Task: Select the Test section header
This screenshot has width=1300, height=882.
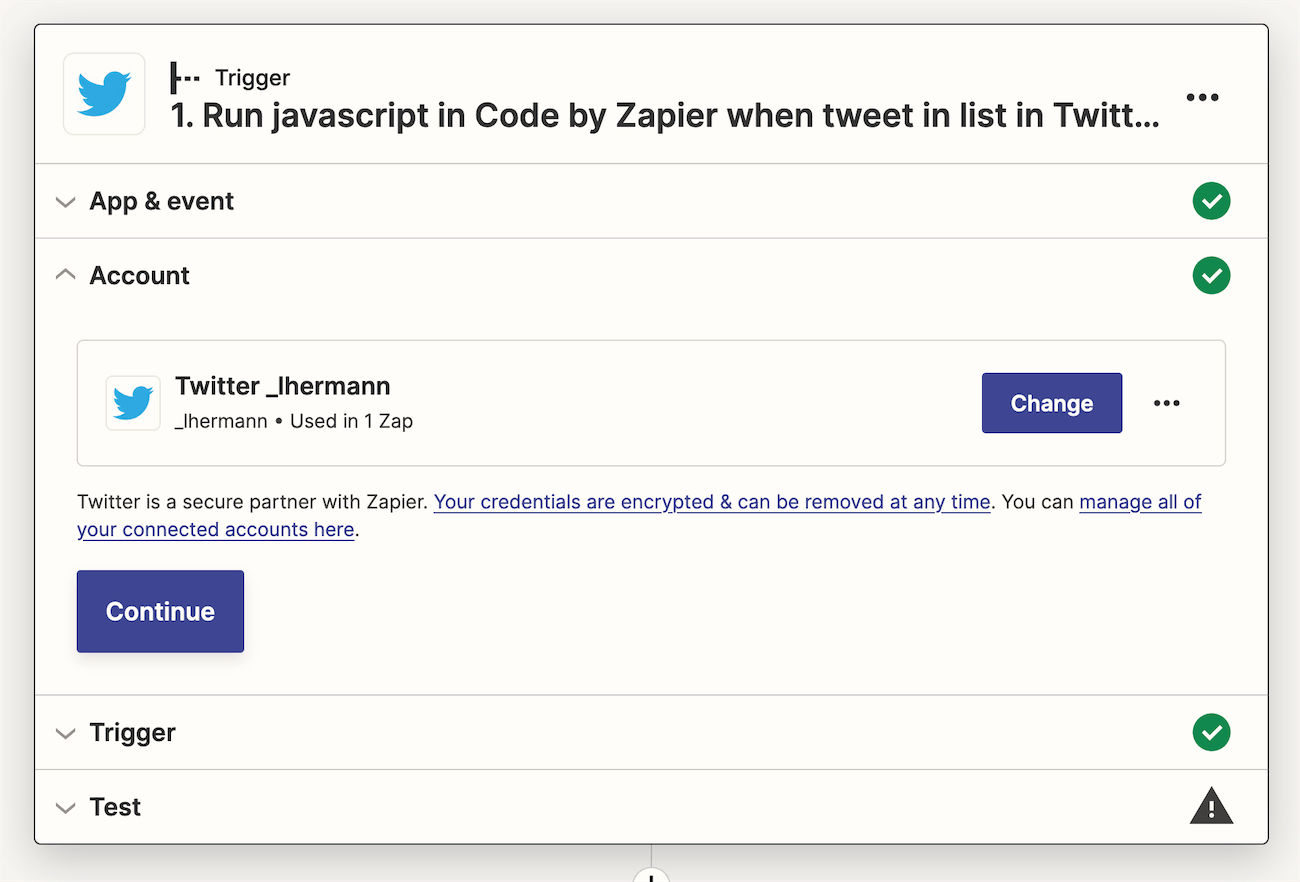Action: tap(115, 806)
